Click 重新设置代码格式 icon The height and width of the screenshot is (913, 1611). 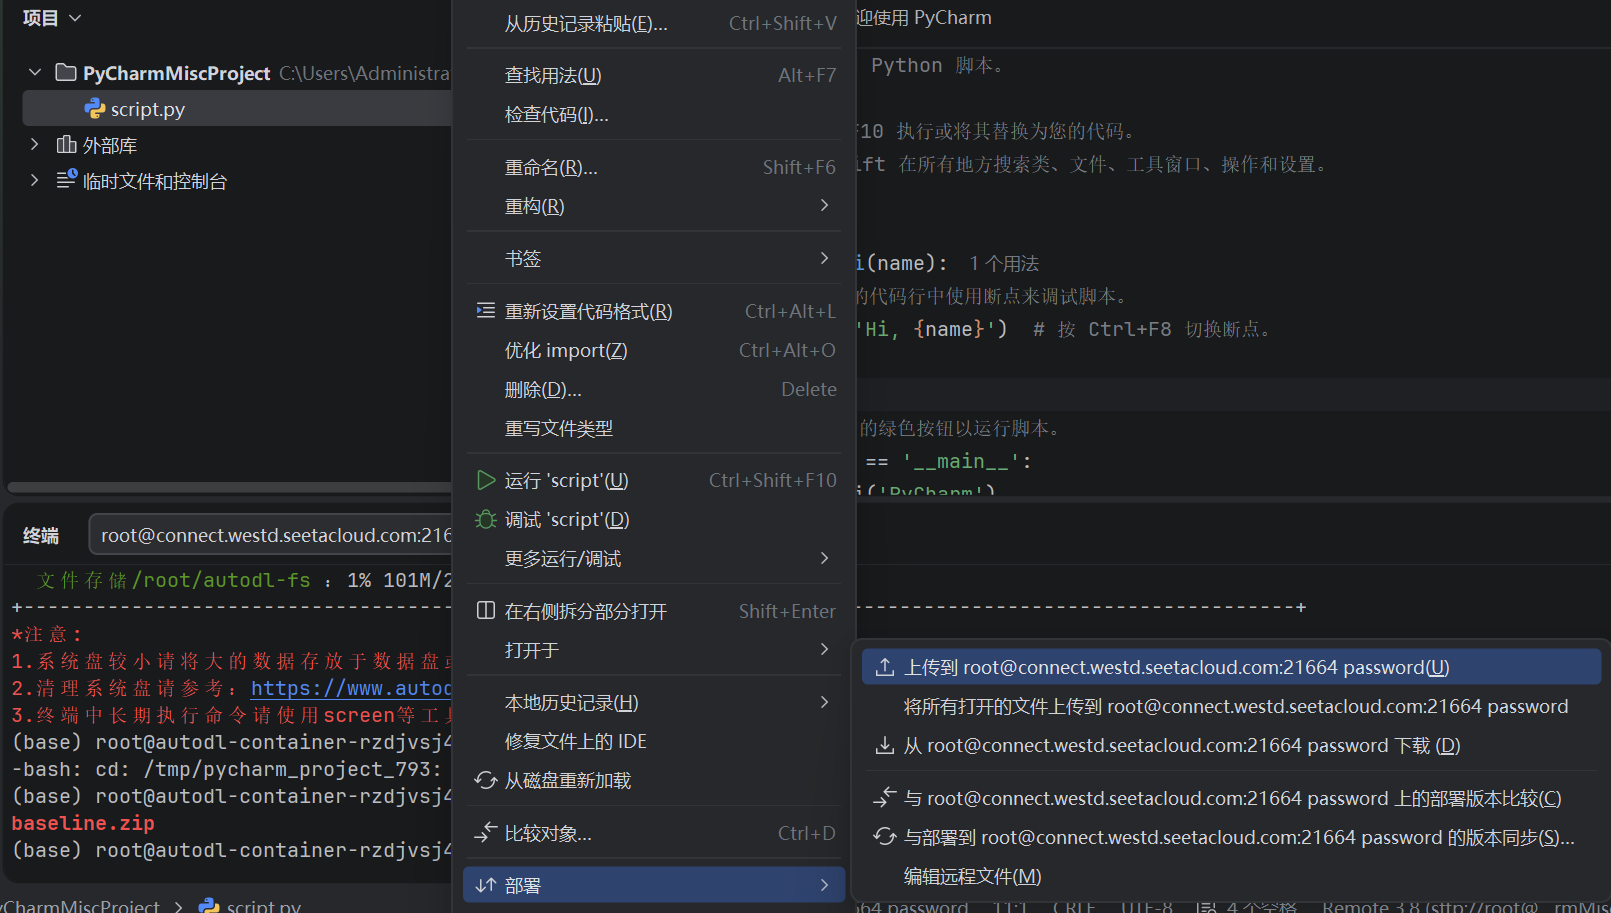coord(486,310)
